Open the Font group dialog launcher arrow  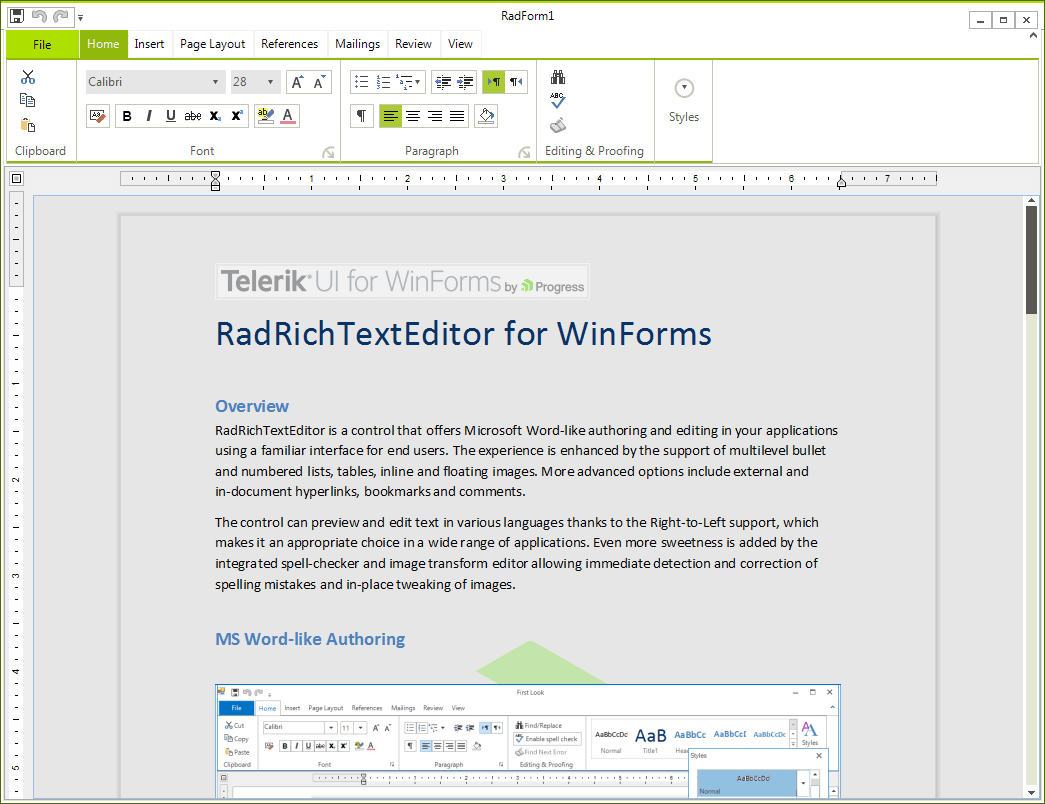point(328,152)
